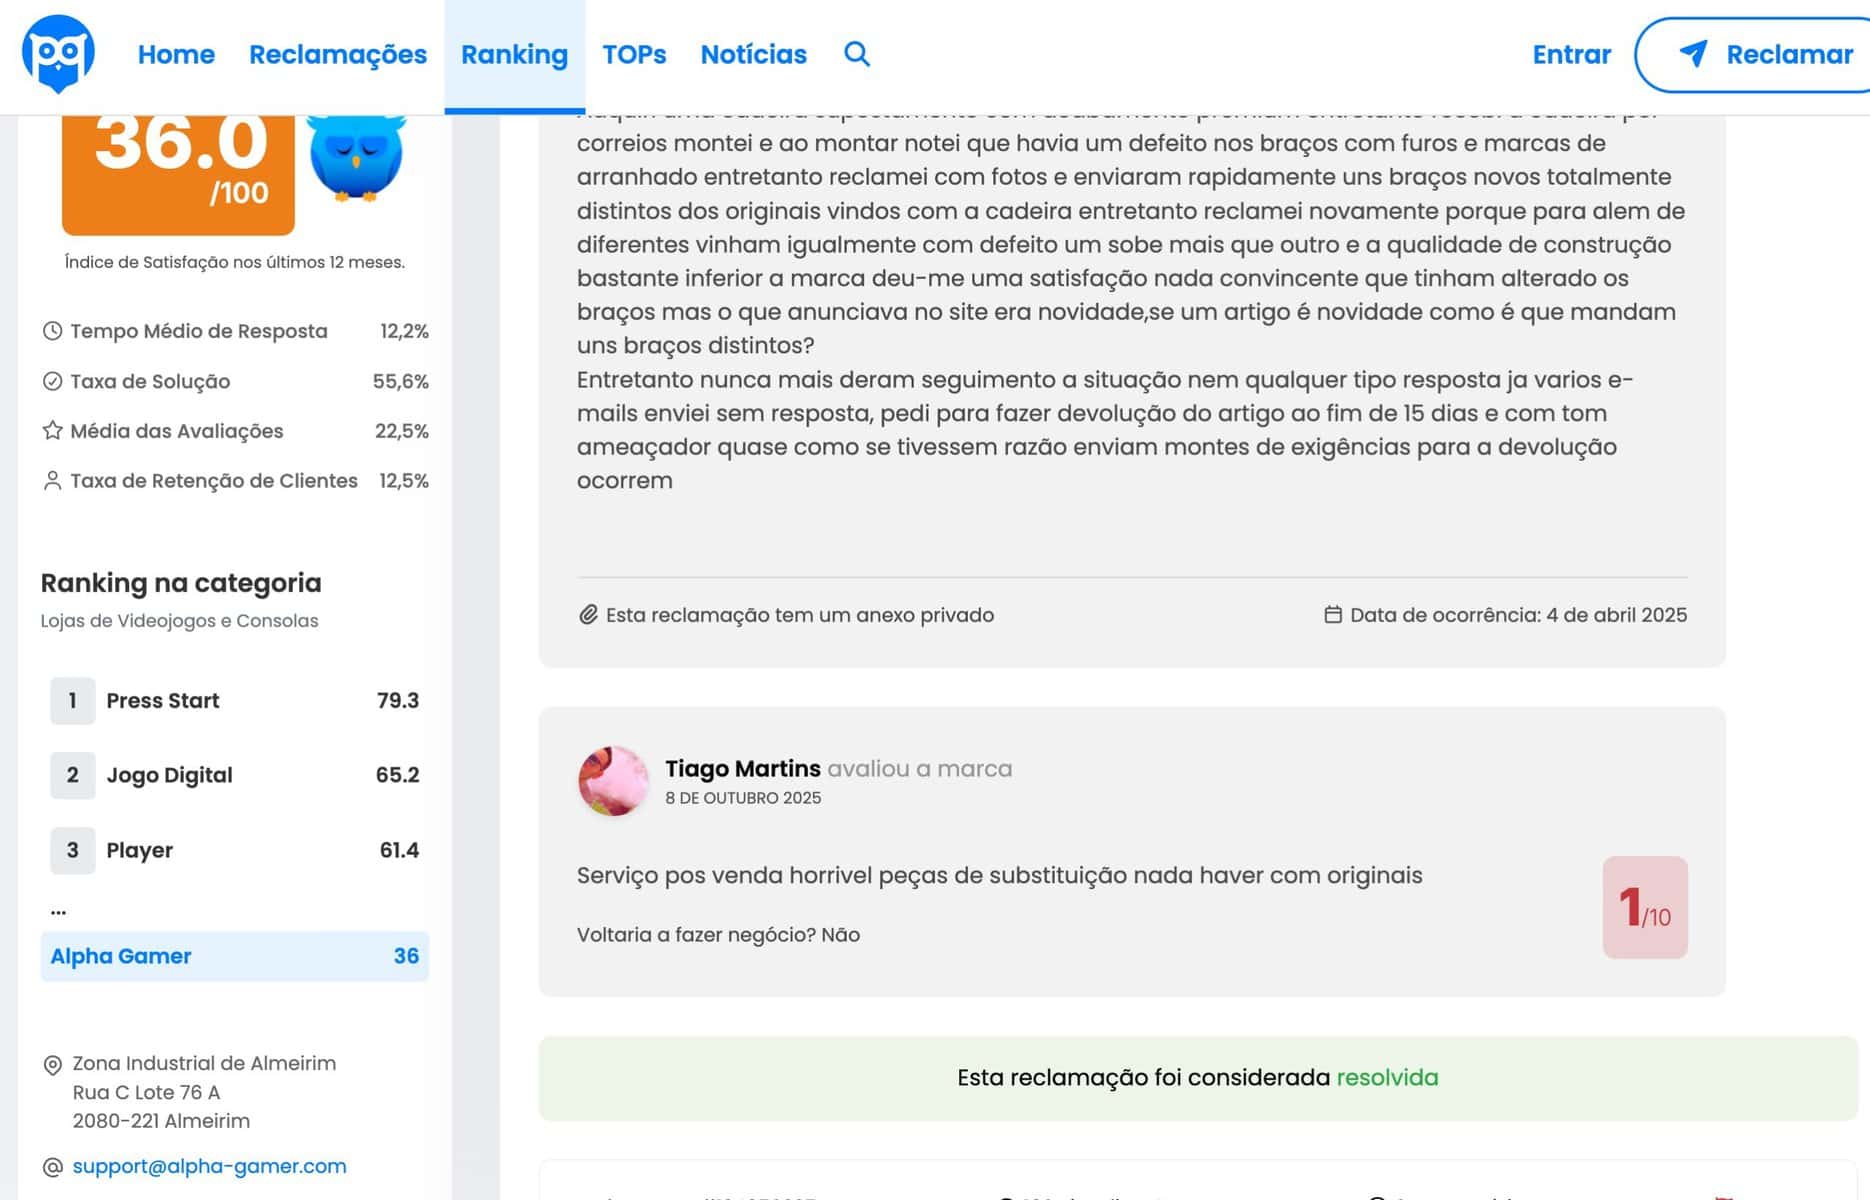Click the paperclip attachment icon
1870x1200 pixels.
(x=588, y=615)
